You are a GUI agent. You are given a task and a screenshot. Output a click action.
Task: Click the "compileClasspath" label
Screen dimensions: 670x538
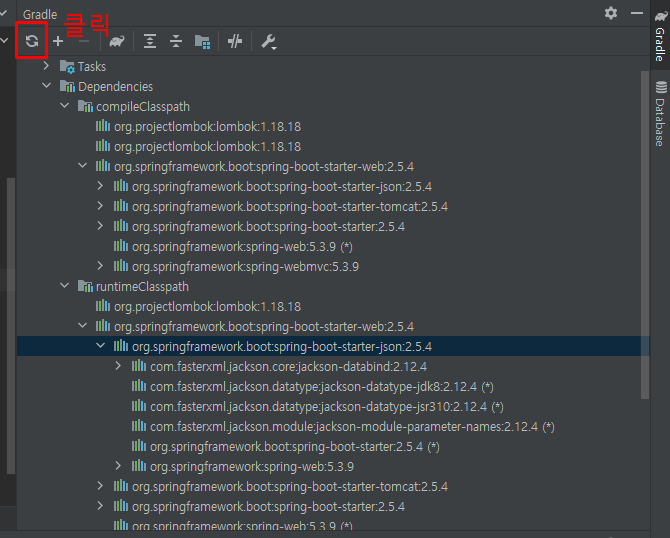tap(143, 107)
